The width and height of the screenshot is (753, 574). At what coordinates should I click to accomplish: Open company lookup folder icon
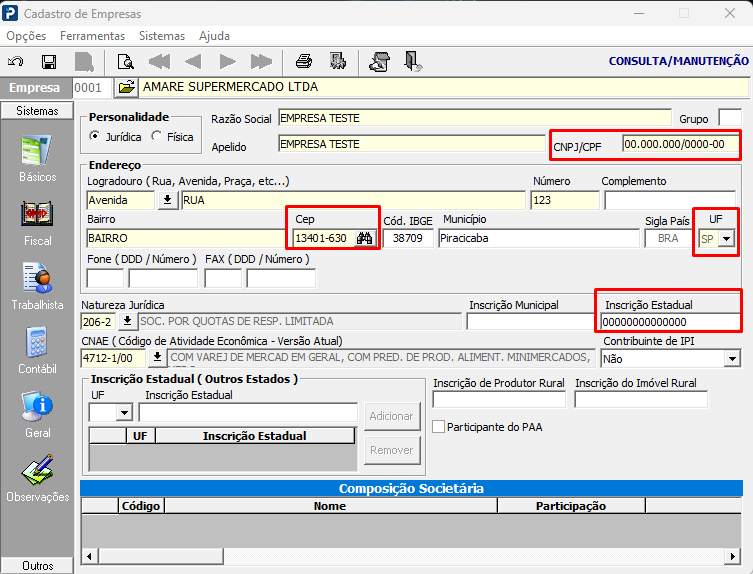coord(126,87)
